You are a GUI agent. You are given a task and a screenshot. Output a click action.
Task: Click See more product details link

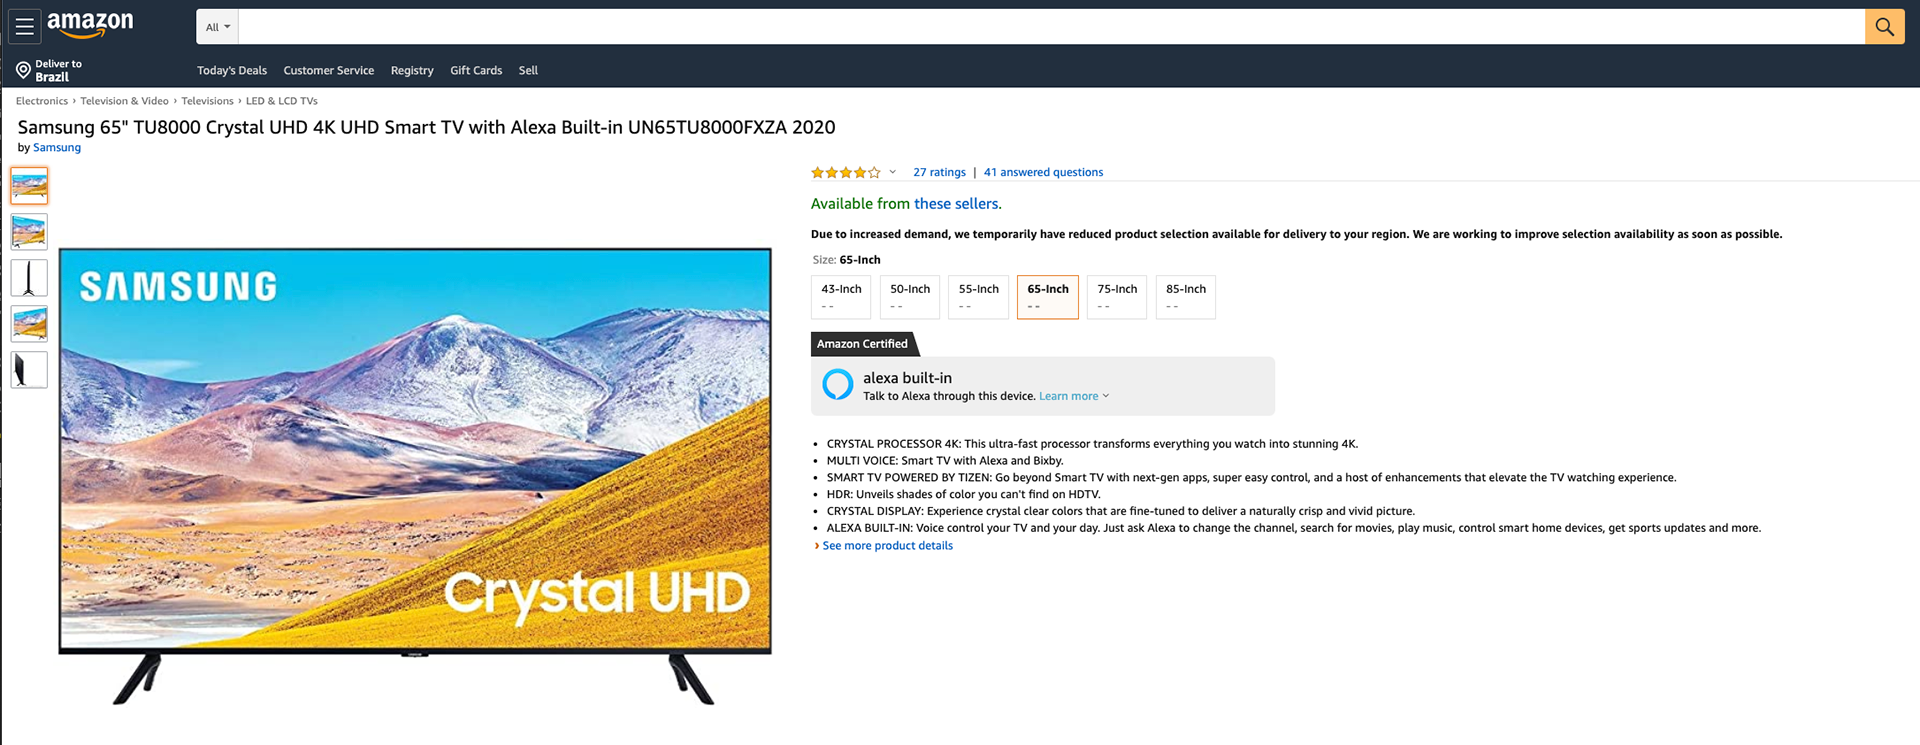[x=887, y=546]
